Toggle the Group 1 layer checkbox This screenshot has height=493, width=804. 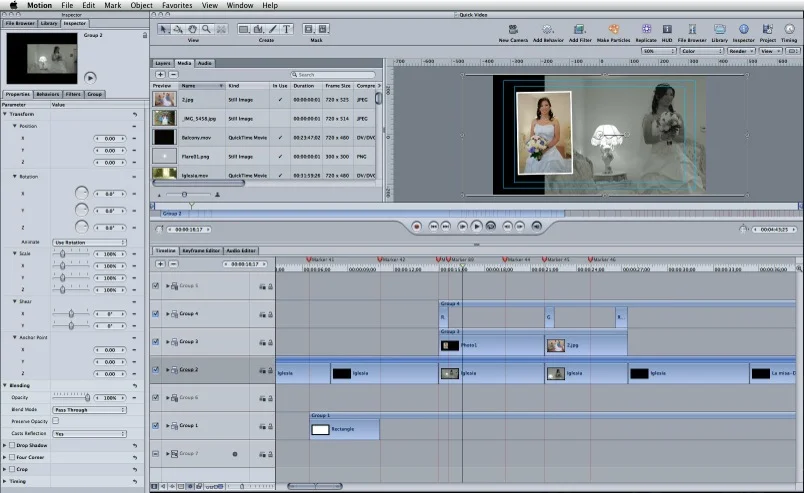[x=155, y=425]
